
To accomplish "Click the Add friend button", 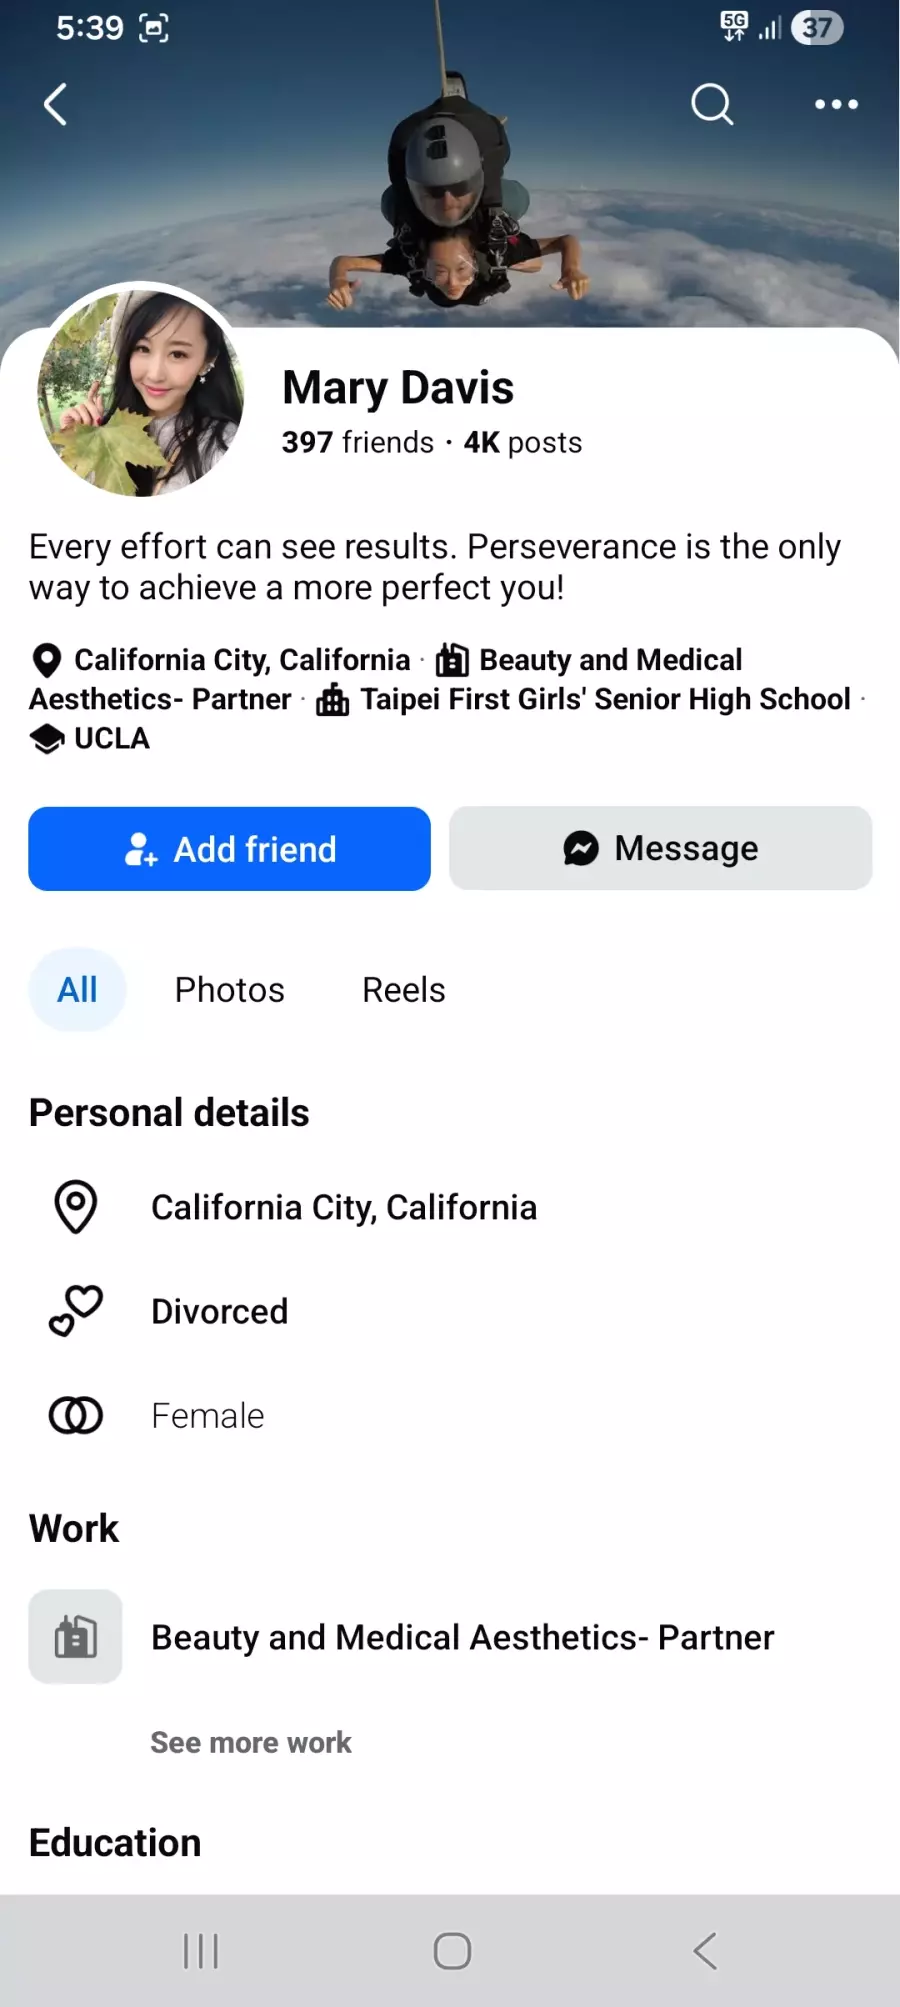I will click(x=229, y=849).
